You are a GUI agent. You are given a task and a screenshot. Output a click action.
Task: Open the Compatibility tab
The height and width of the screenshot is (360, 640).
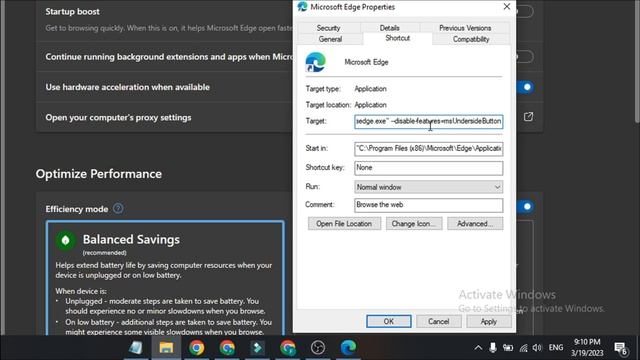(471, 39)
